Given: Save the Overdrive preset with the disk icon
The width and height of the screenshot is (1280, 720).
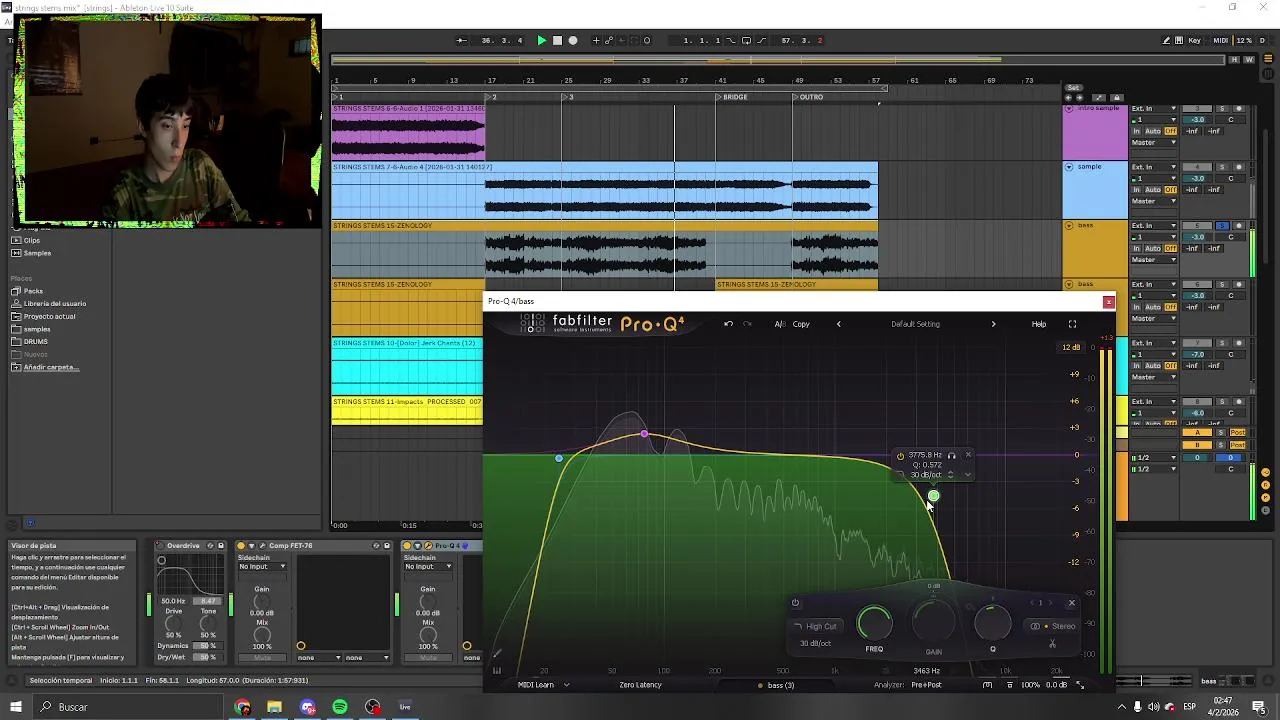Looking at the screenshot, I should (221, 546).
